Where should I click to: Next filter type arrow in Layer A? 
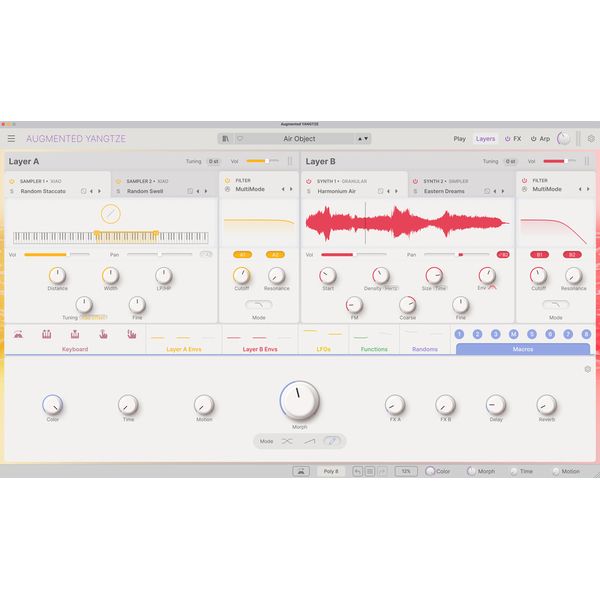[x=291, y=189]
